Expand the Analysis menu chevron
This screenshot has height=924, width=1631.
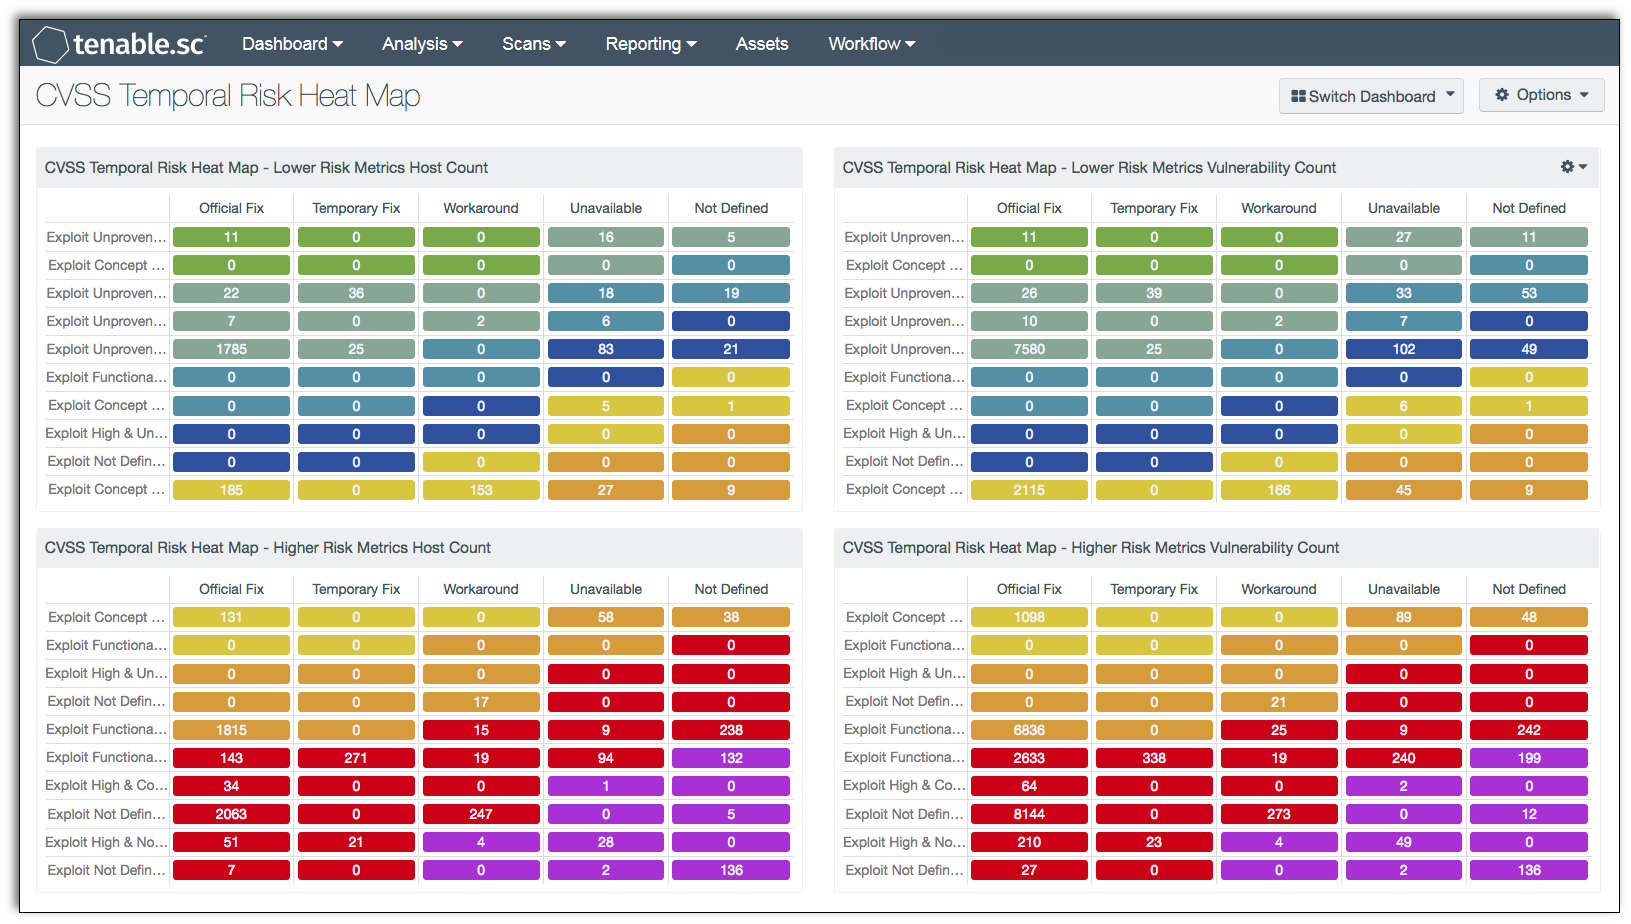tap(458, 43)
